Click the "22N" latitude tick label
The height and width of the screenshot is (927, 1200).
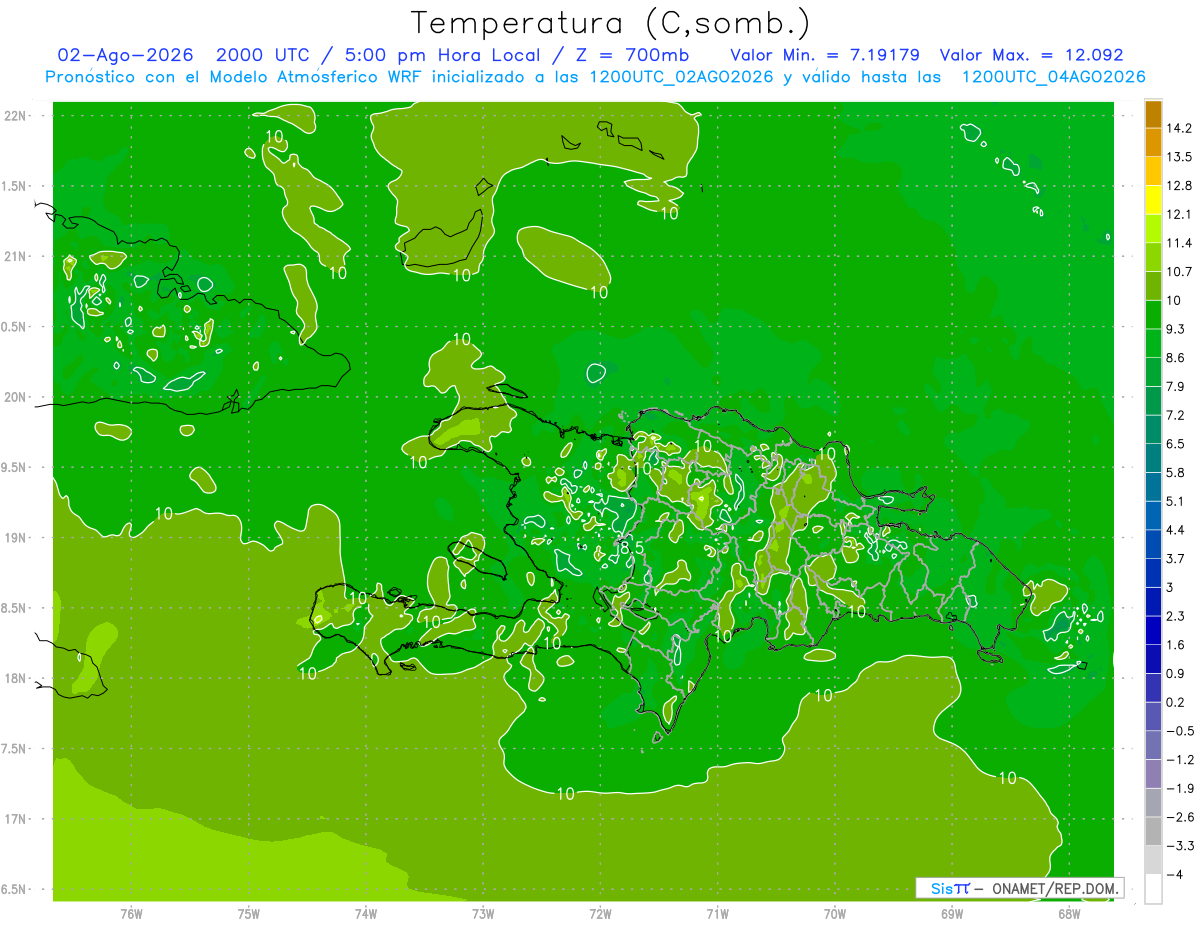click(15, 115)
